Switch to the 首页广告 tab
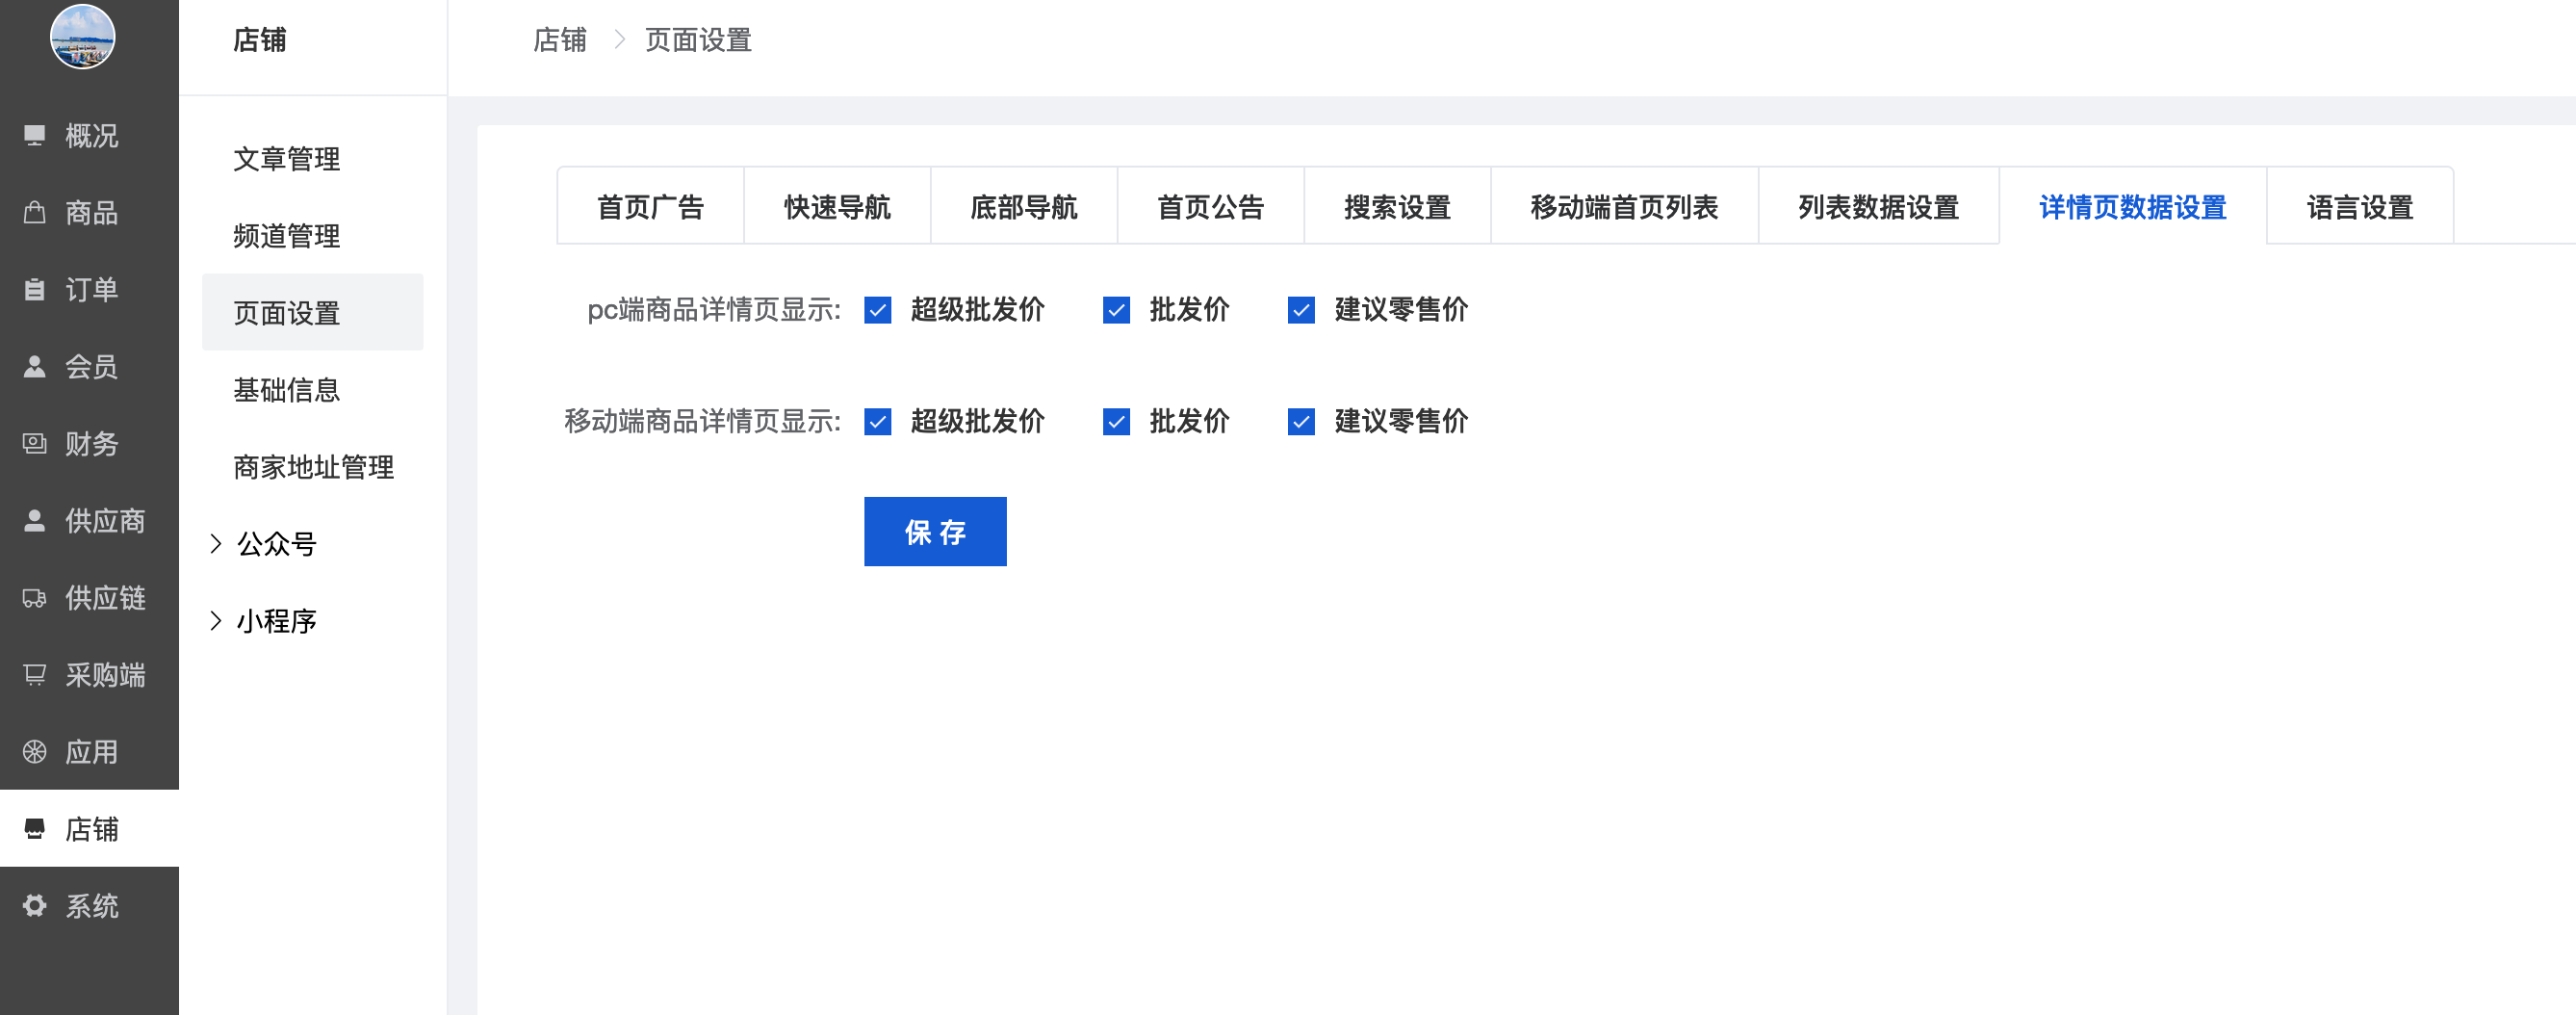This screenshot has width=2576, height=1015. click(x=650, y=207)
